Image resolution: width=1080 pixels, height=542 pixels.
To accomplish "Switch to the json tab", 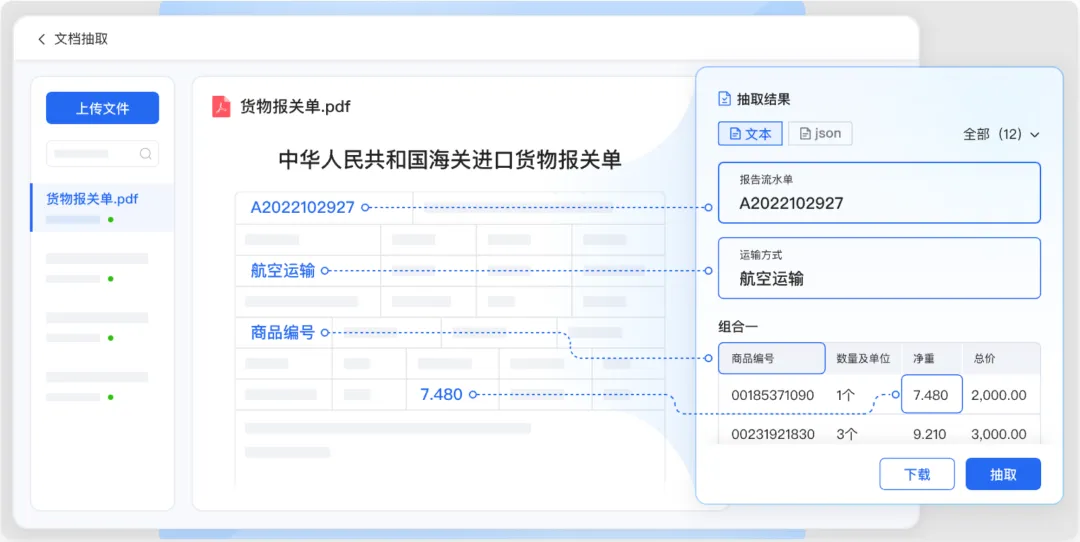I will (820, 134).
